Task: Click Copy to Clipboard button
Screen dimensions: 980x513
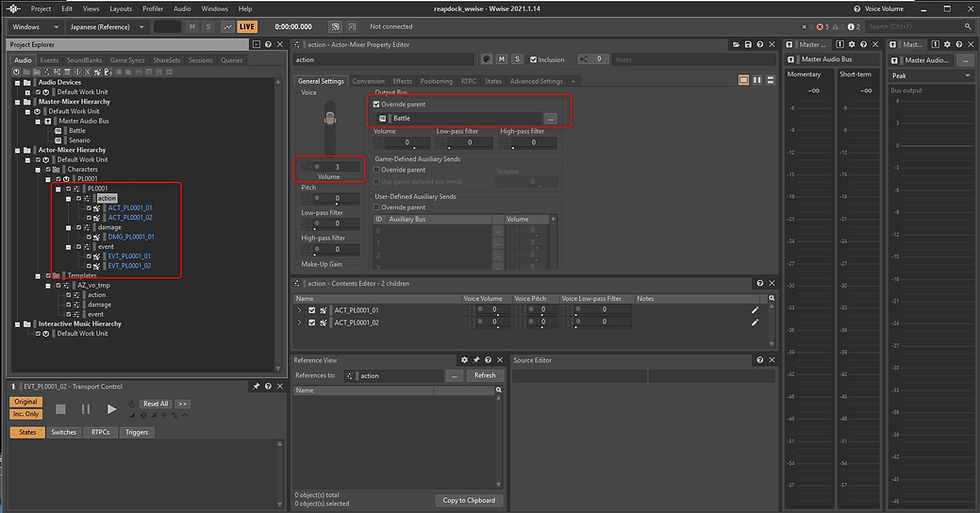Action: click(469, 501)
